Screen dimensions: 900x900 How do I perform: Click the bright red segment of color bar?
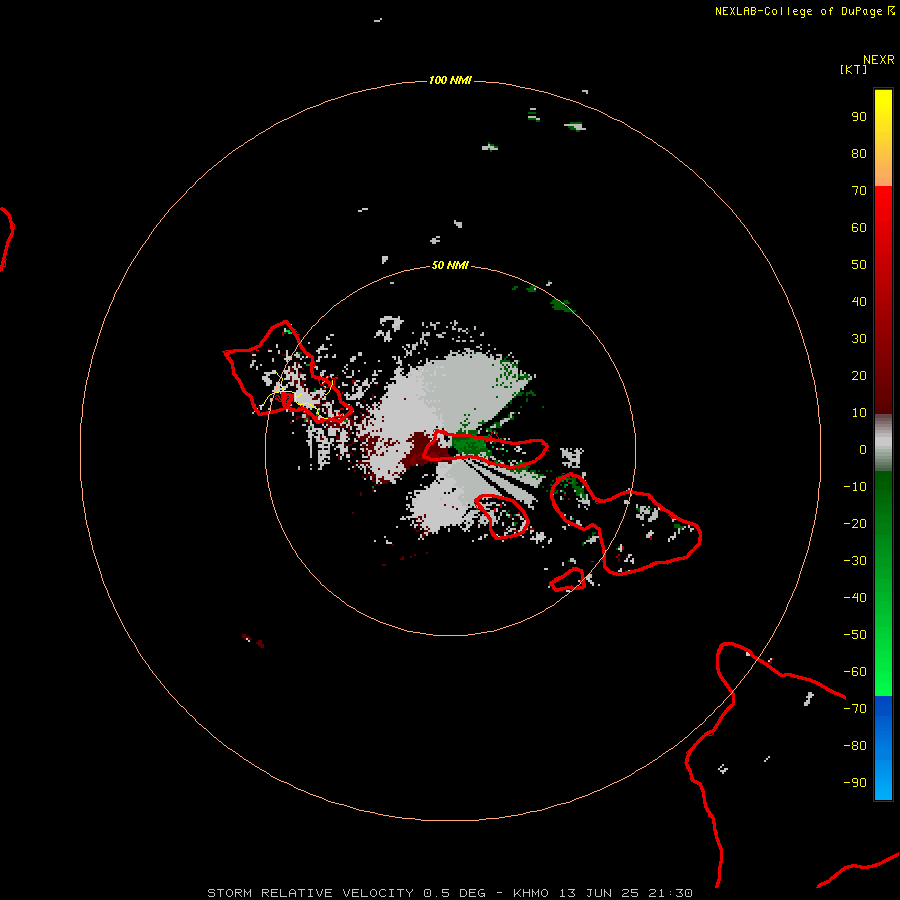coord(883,298)
